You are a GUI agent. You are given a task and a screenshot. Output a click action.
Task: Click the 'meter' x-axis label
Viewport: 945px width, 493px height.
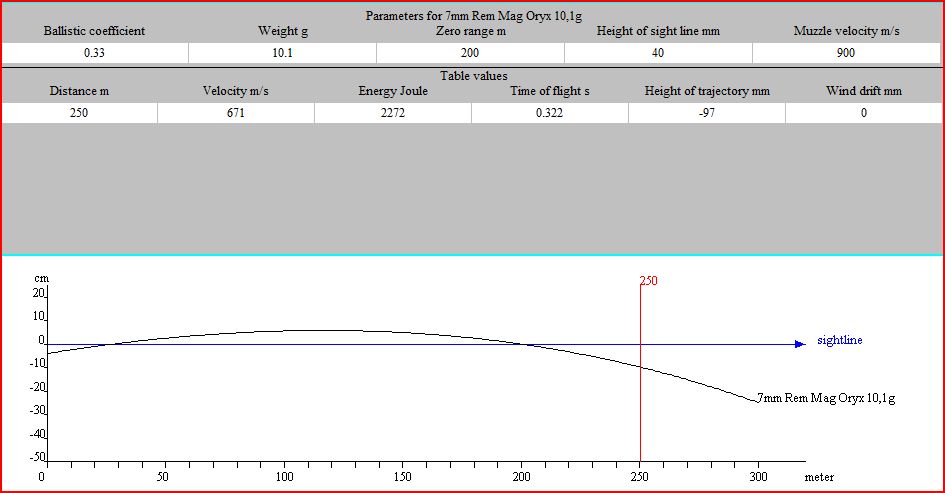(819, 478)
